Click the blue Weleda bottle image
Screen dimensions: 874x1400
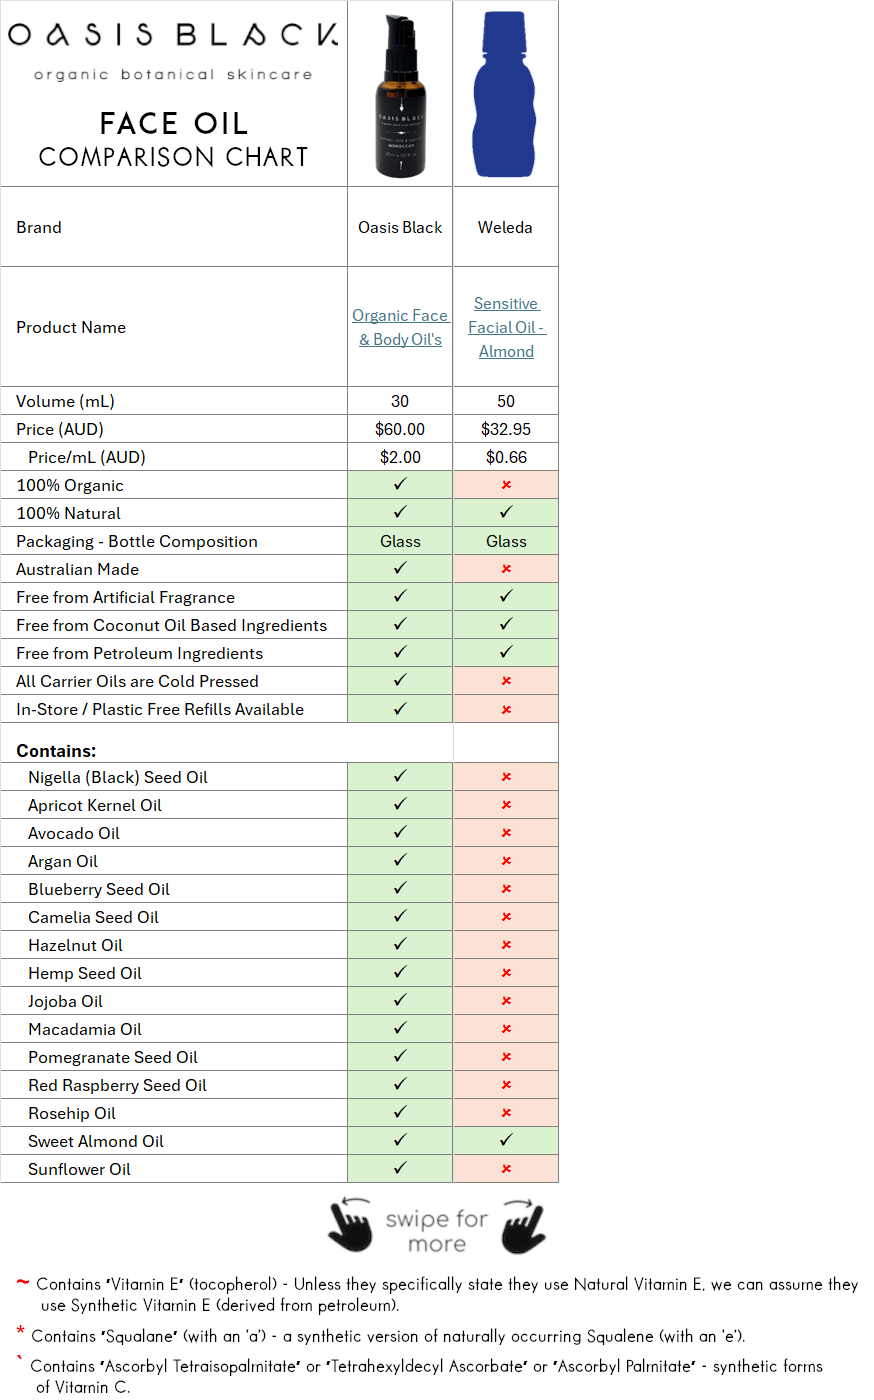tap(506, 96)
